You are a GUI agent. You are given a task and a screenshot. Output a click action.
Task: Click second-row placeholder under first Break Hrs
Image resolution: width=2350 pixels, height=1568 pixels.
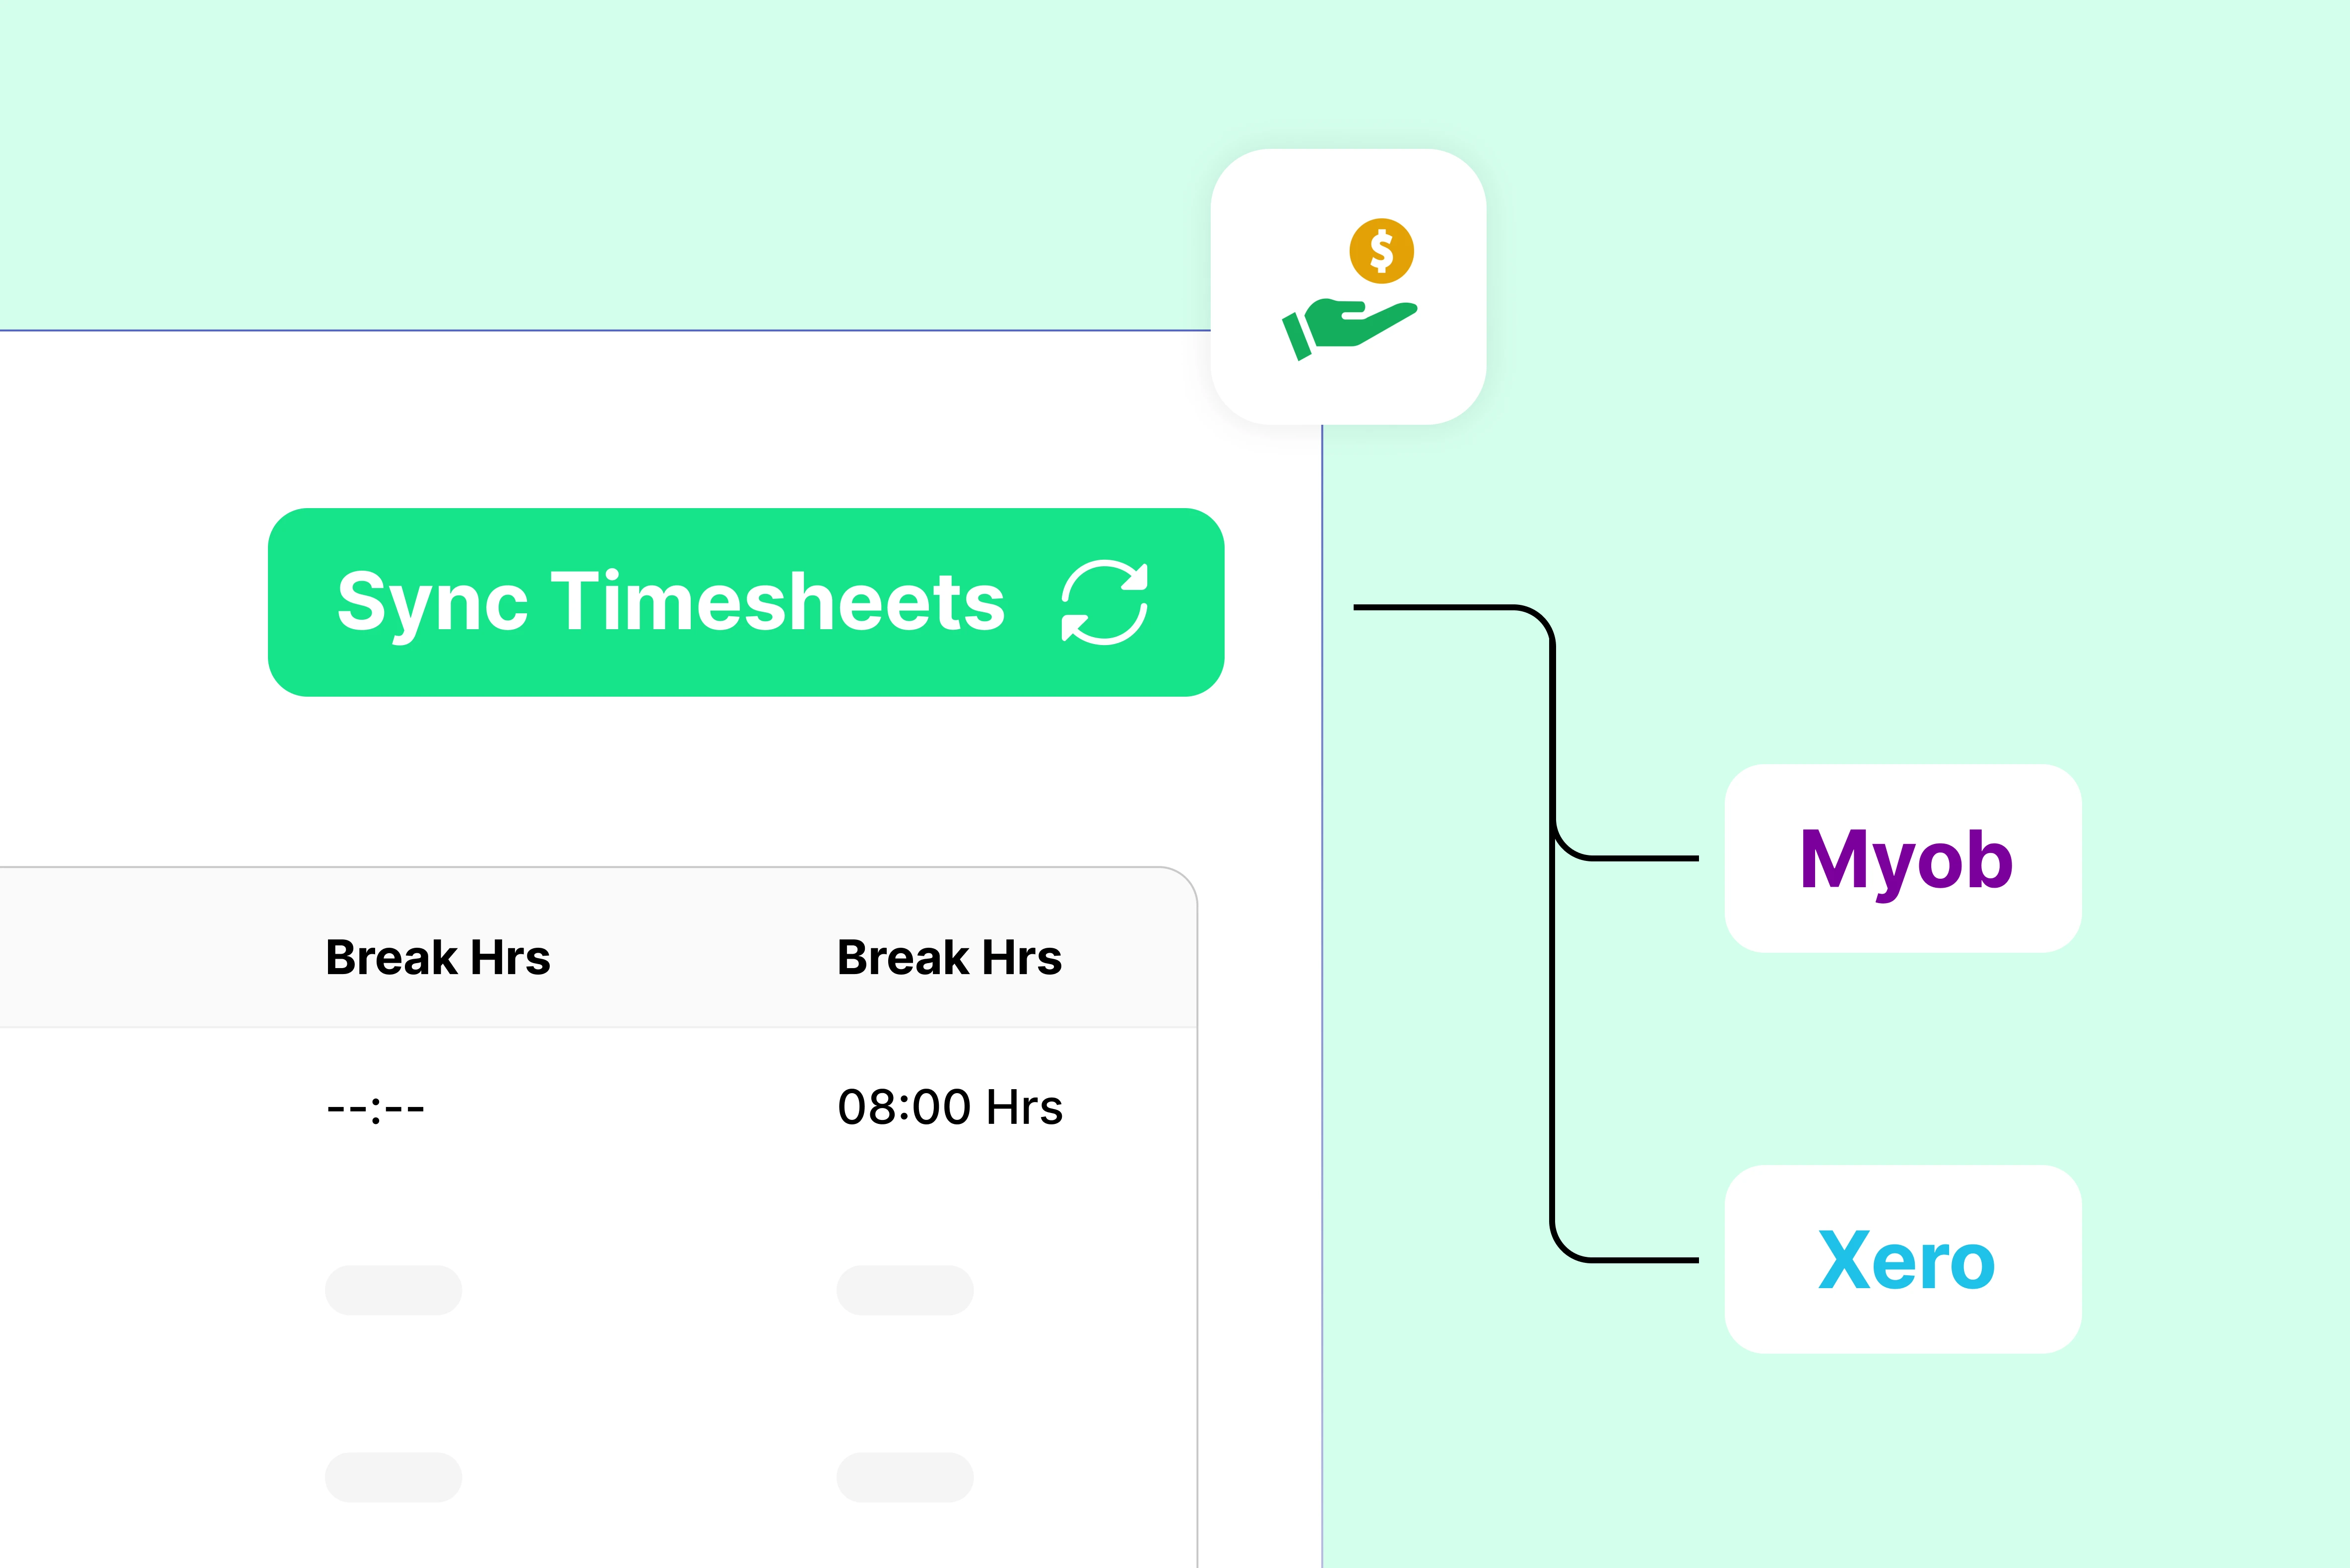click(x=393, y=1290)
